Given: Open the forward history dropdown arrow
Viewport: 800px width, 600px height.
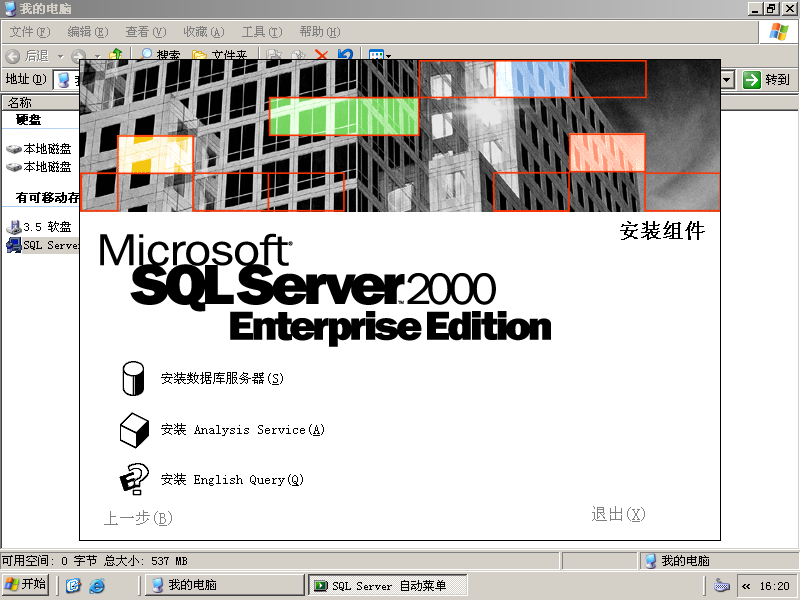Looking at the screenshot, I should (x=97, y=56).
